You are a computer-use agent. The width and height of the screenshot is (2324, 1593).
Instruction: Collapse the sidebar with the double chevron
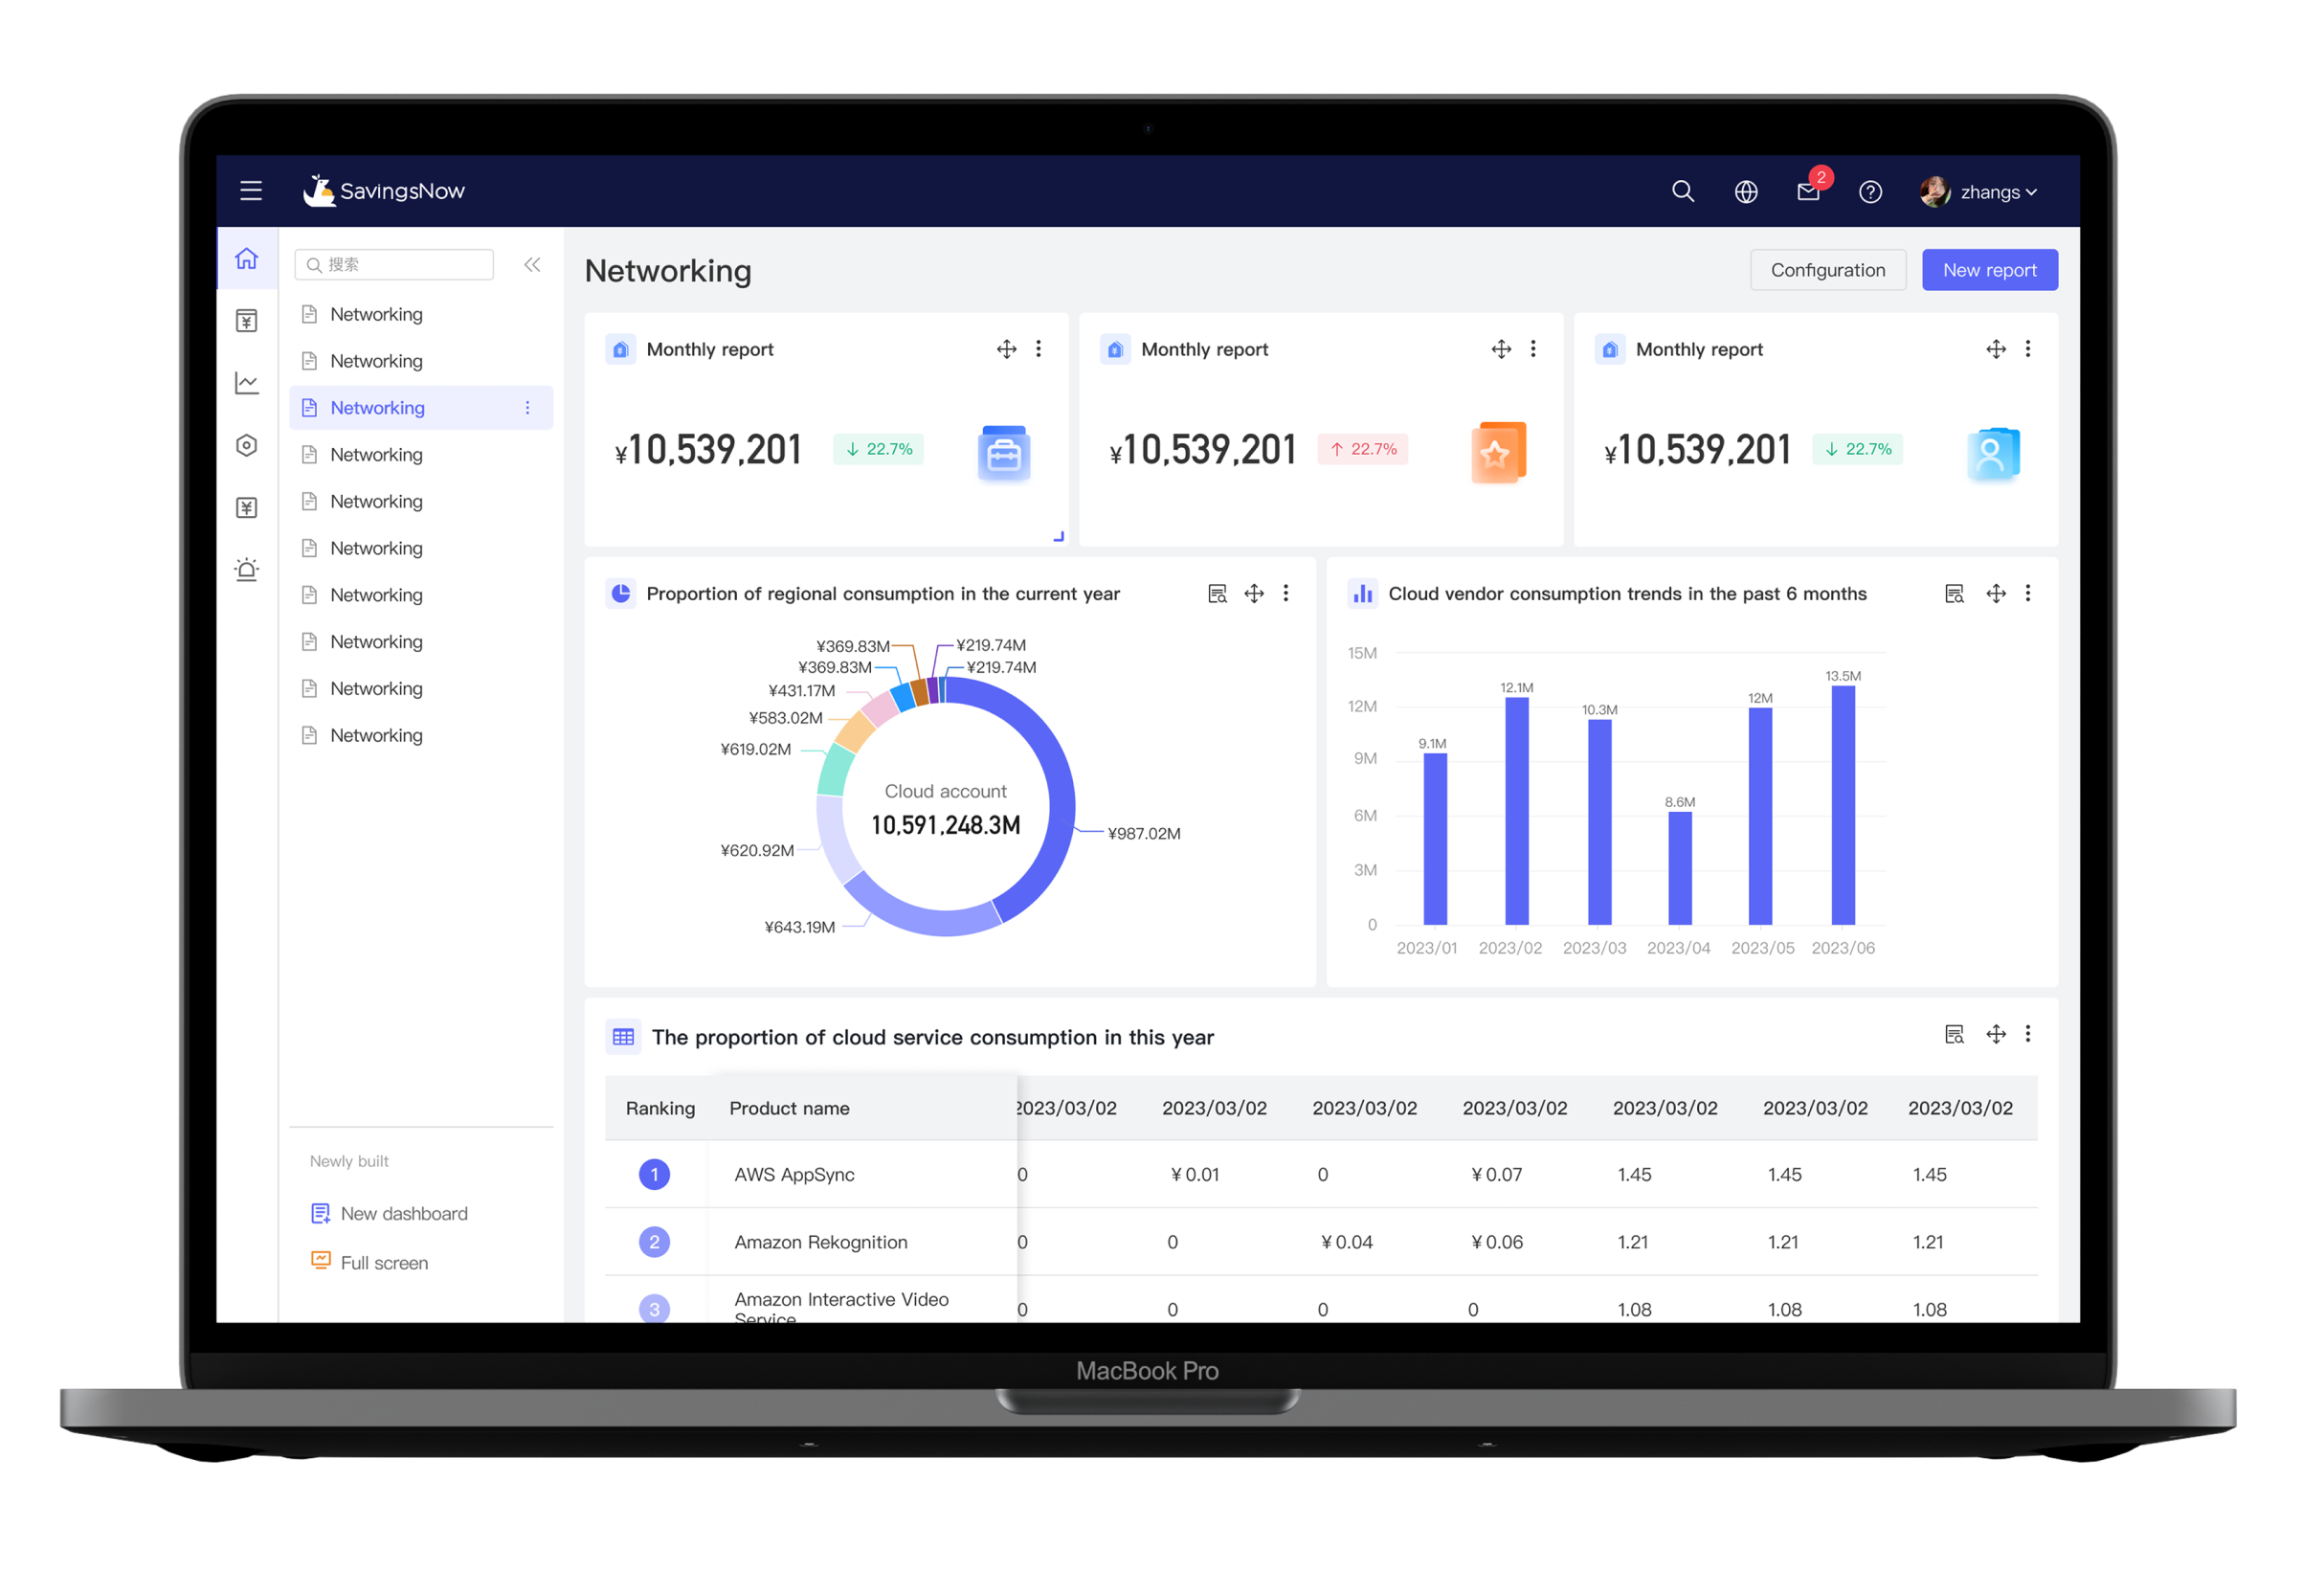[x=532, y=264]
